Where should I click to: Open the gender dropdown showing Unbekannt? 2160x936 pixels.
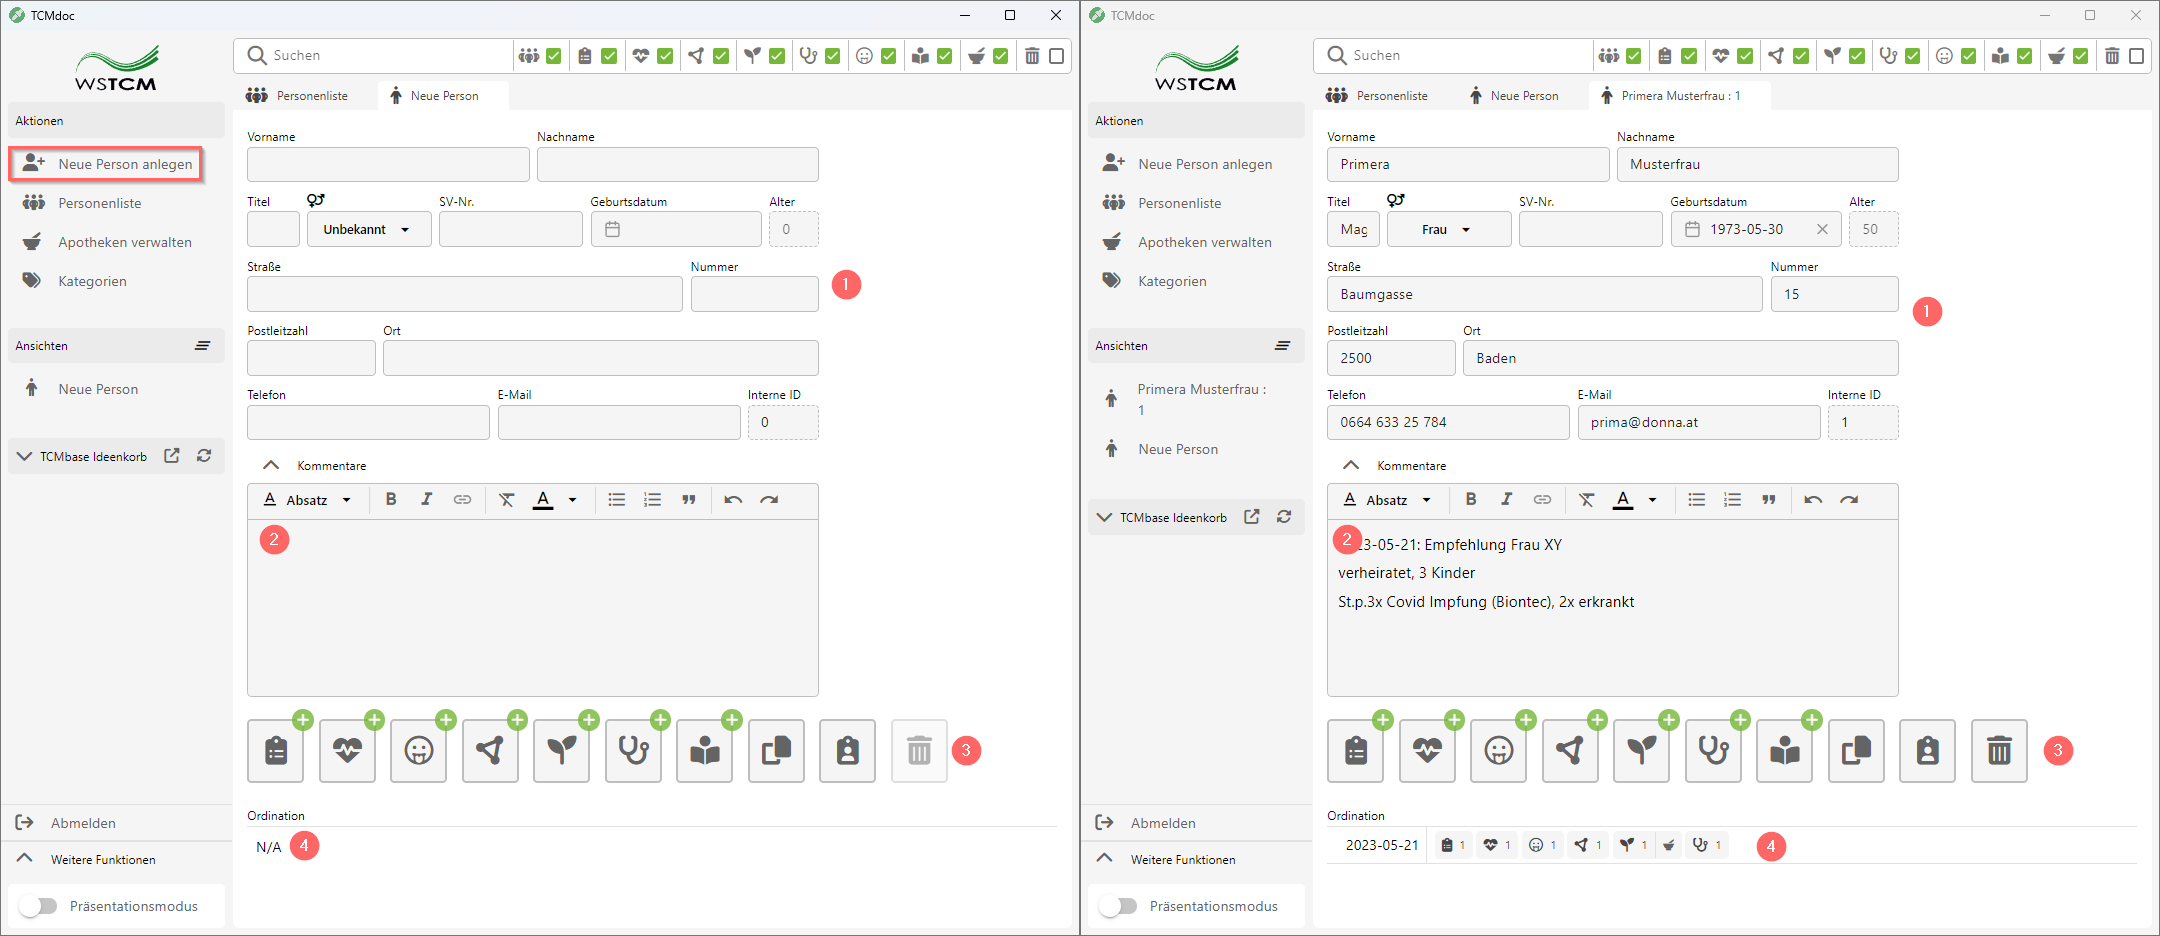click(368, 230)
